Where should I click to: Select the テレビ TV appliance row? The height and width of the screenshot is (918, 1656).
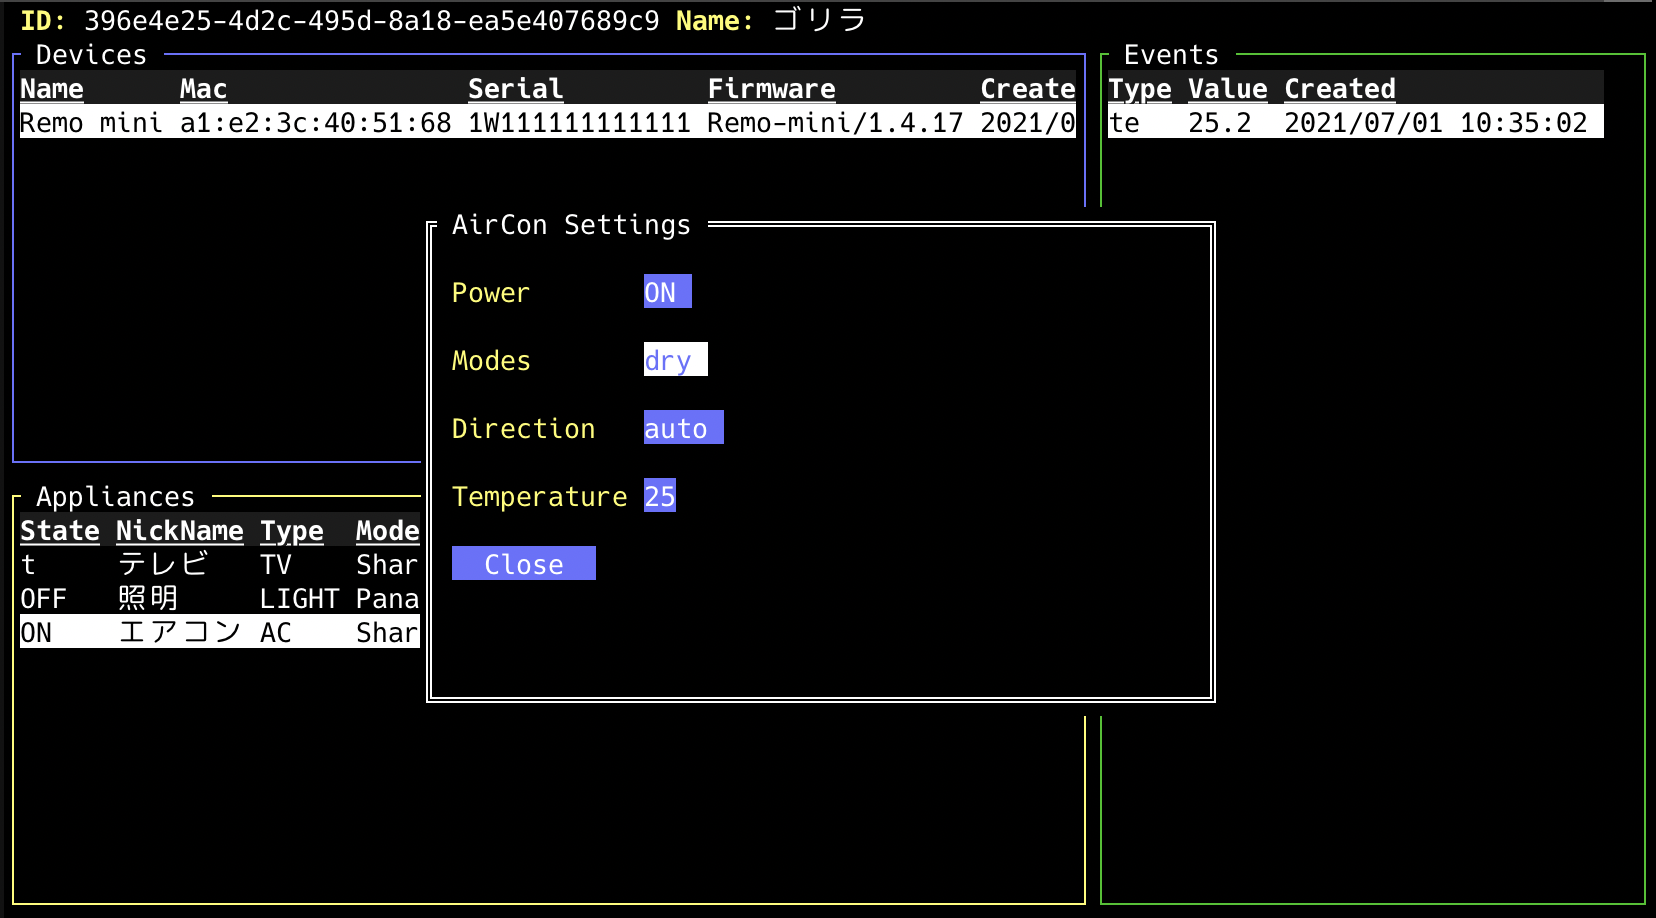220,564
